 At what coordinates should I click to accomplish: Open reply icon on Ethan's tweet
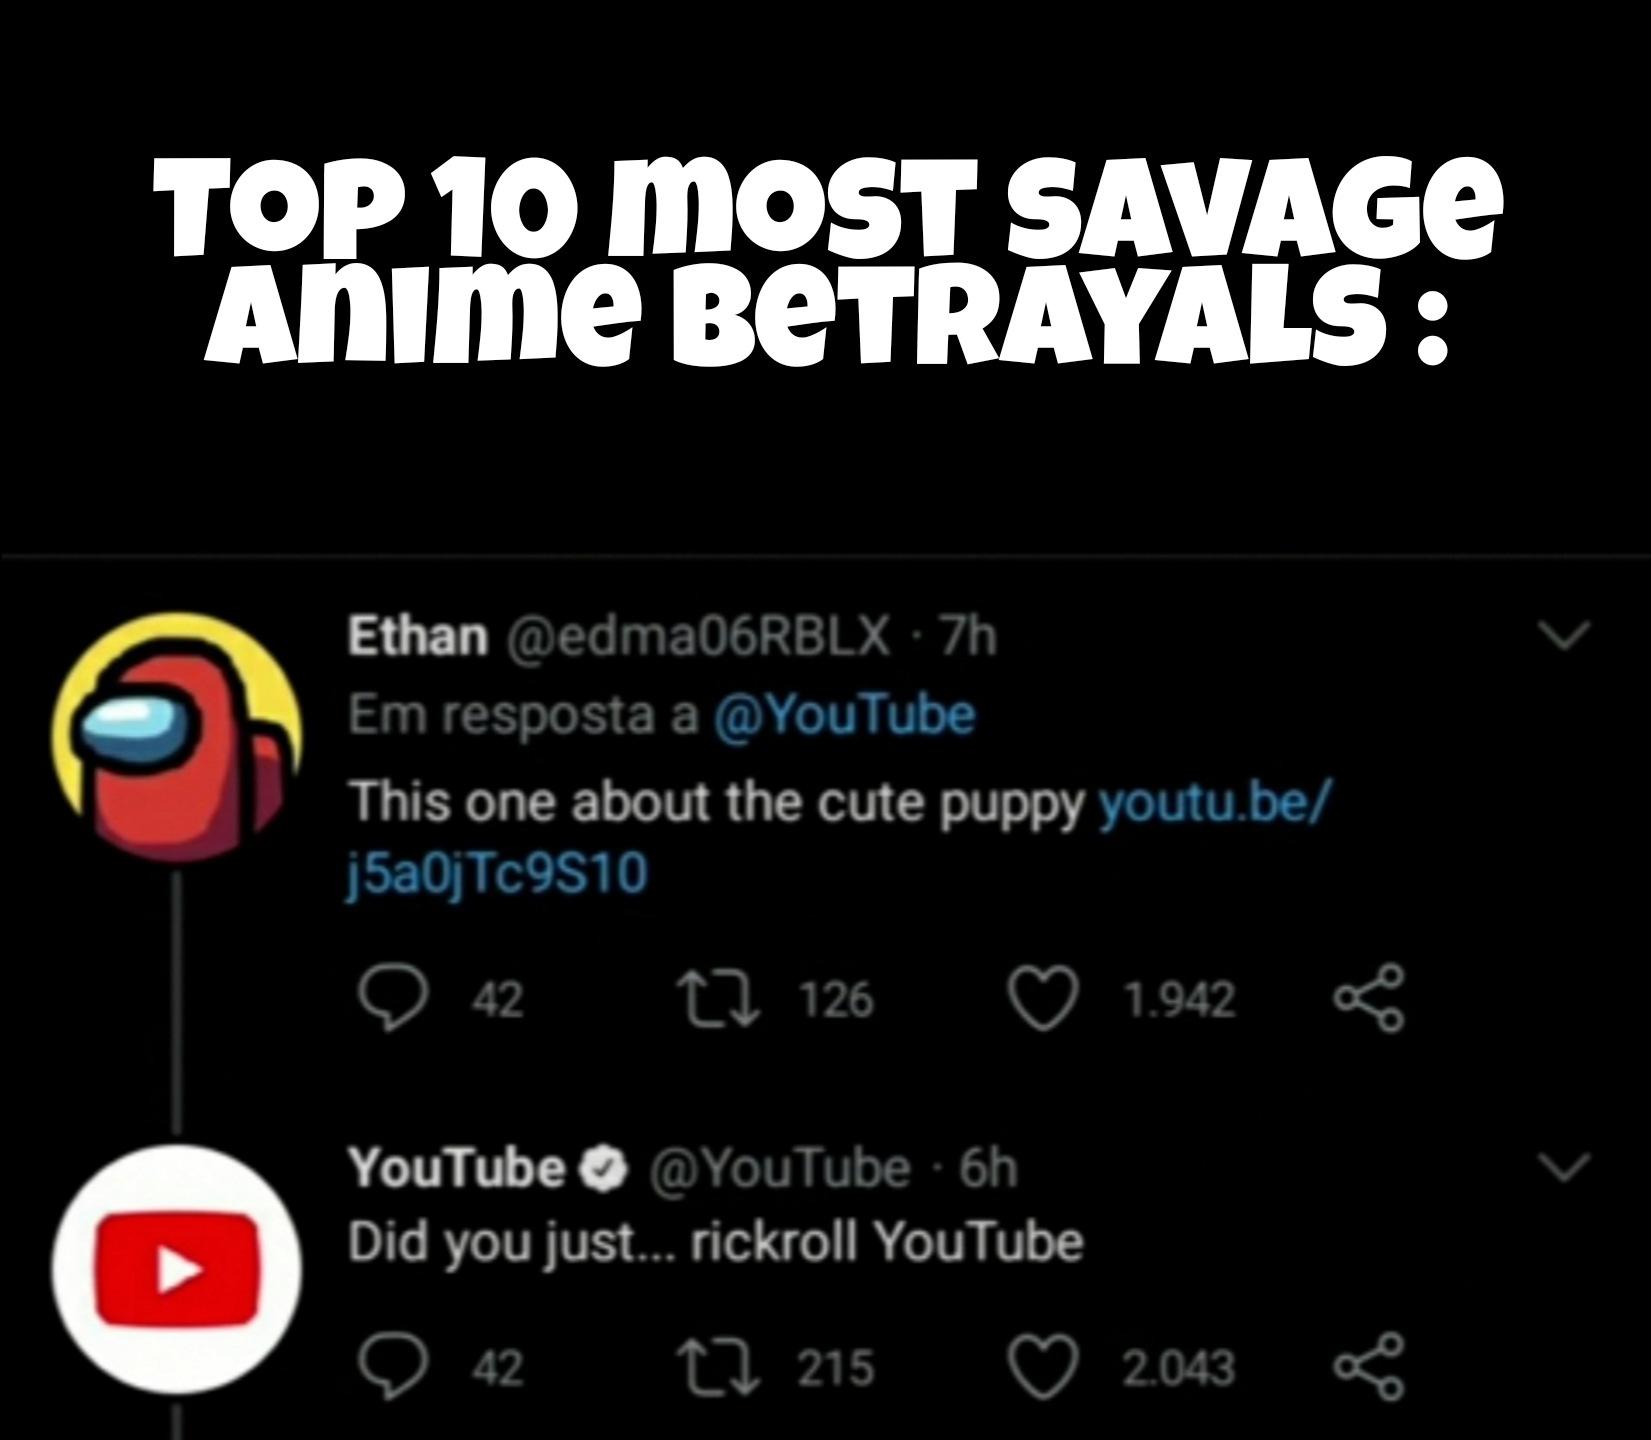click(390, 1000)
